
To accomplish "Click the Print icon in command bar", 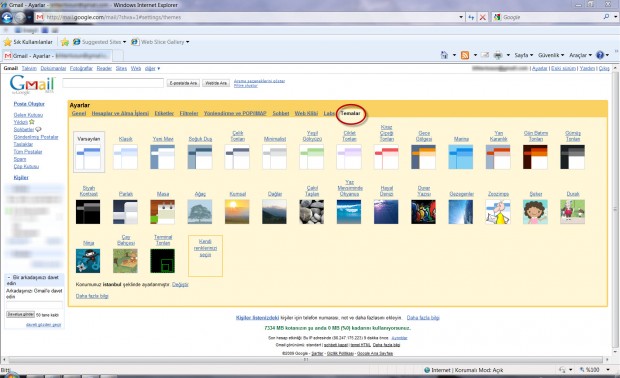I will point(498,55).
